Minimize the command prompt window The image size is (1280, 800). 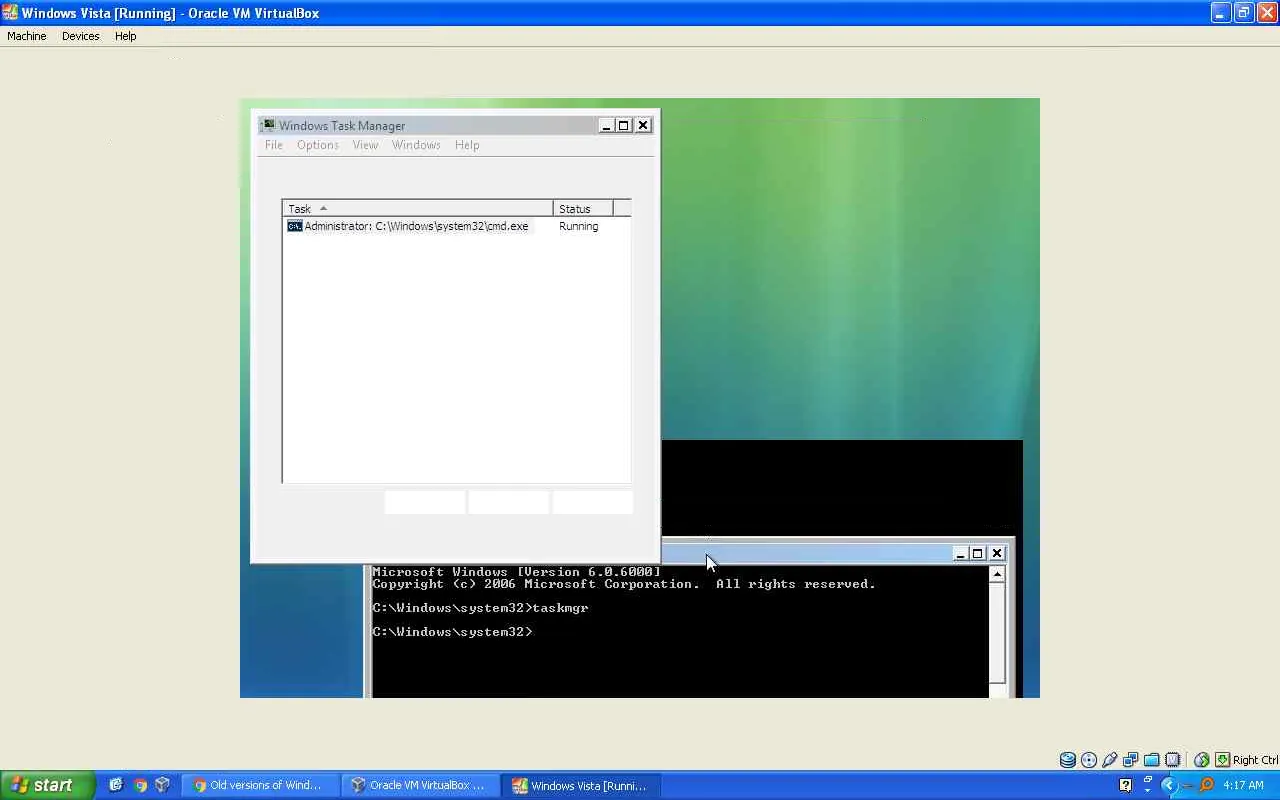click(960, 553)
